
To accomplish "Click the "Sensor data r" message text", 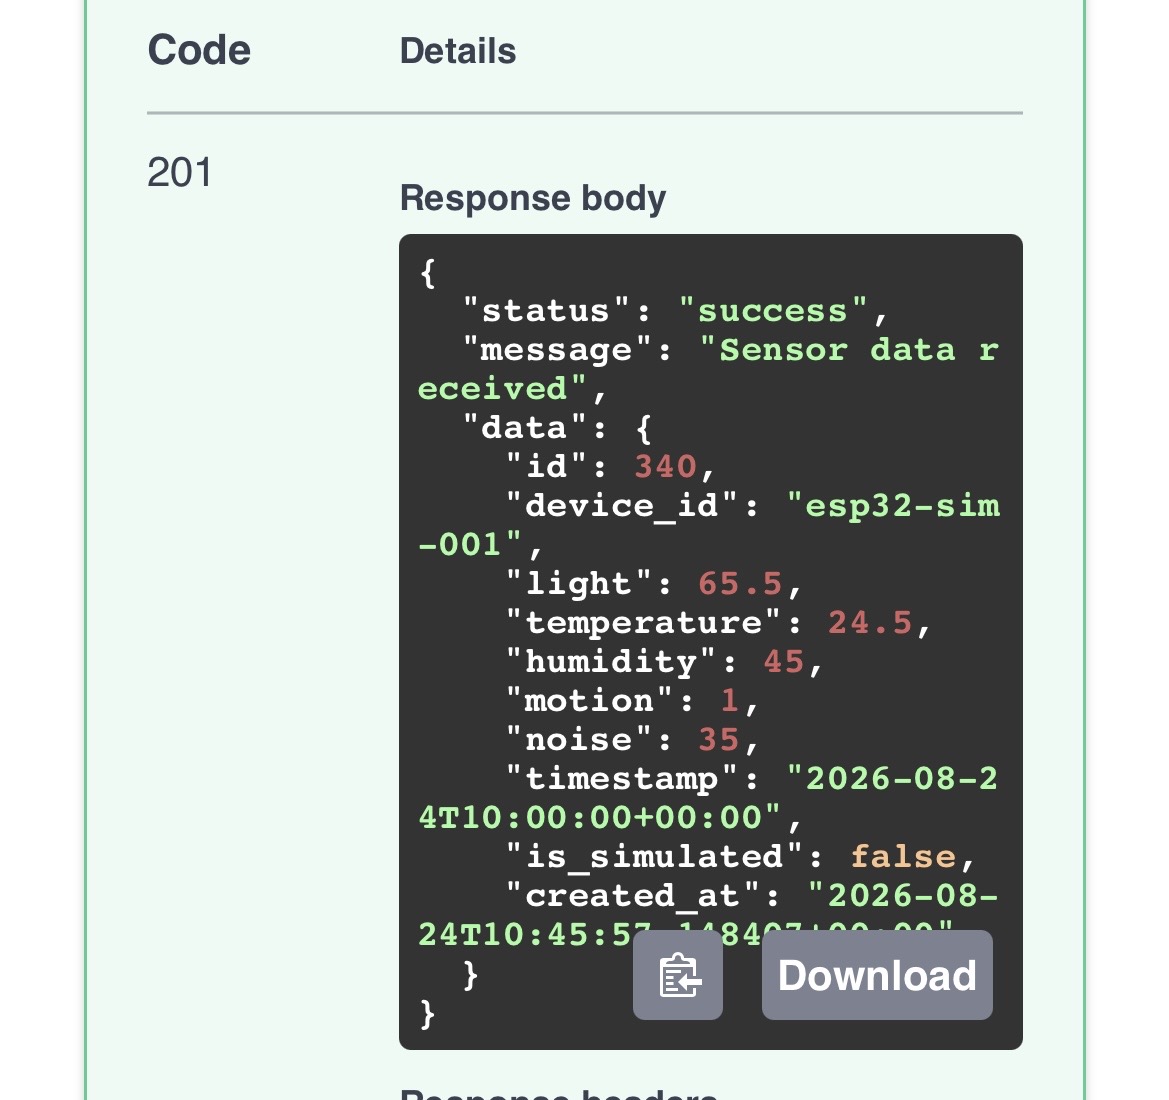I will [850, 350].
